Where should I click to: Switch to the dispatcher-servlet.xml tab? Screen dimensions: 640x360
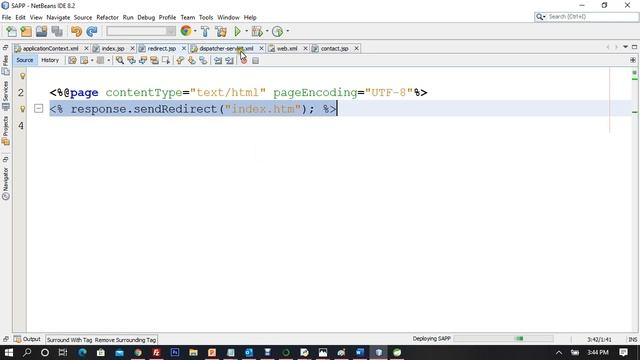[x=226, y=49]
